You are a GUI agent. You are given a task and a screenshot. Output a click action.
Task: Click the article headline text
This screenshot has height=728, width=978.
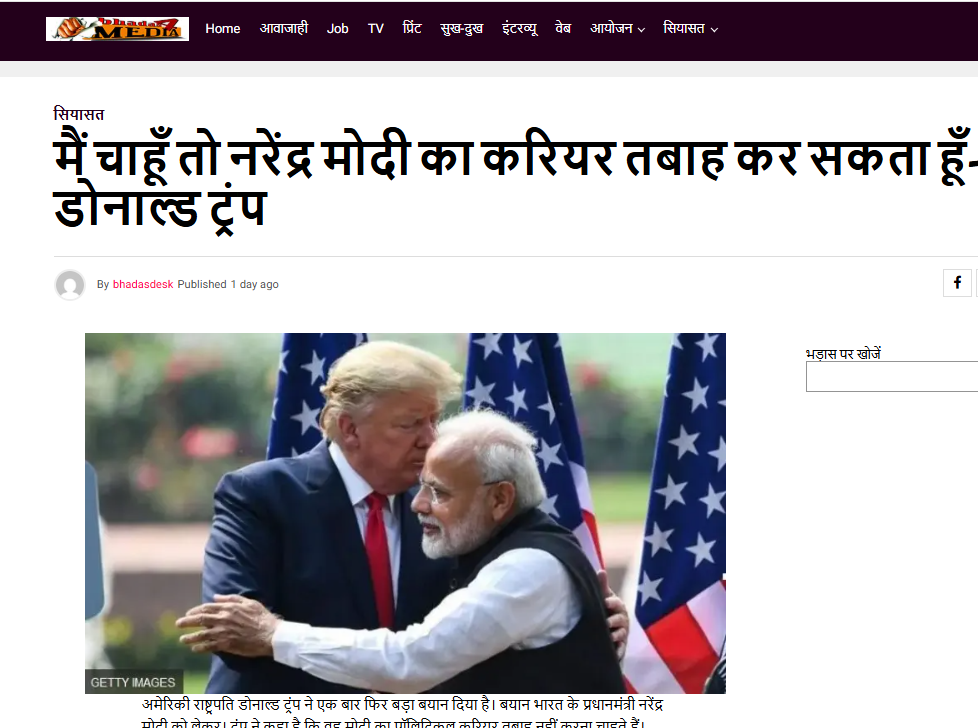pos(516,182)
